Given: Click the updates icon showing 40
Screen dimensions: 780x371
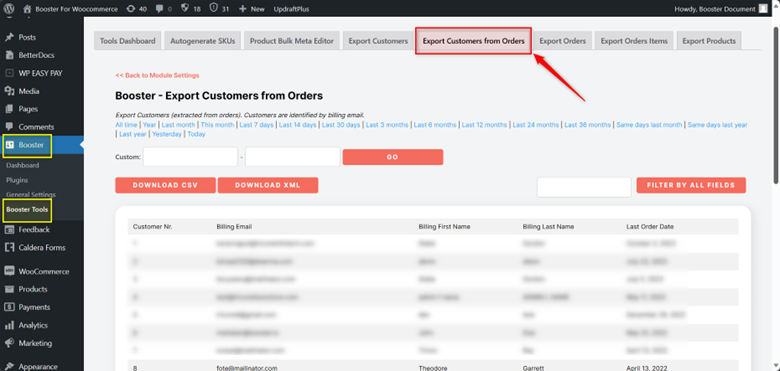Looking at the screenshot, I should click(131, 8).
